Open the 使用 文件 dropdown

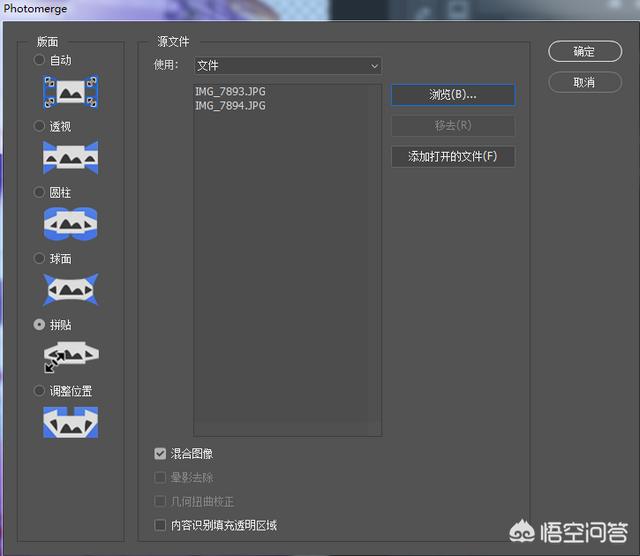(288, 66)
